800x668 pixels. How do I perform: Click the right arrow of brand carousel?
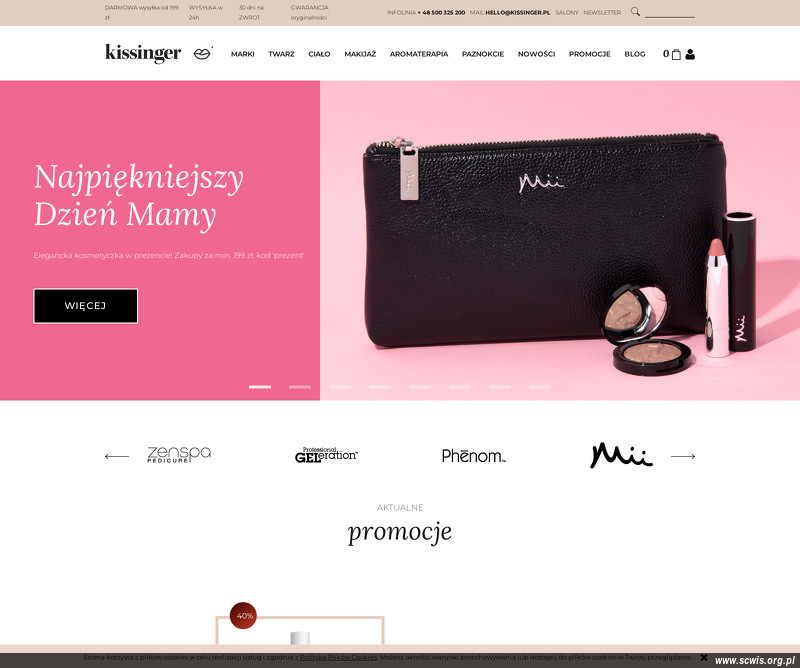tap(683, 456)
